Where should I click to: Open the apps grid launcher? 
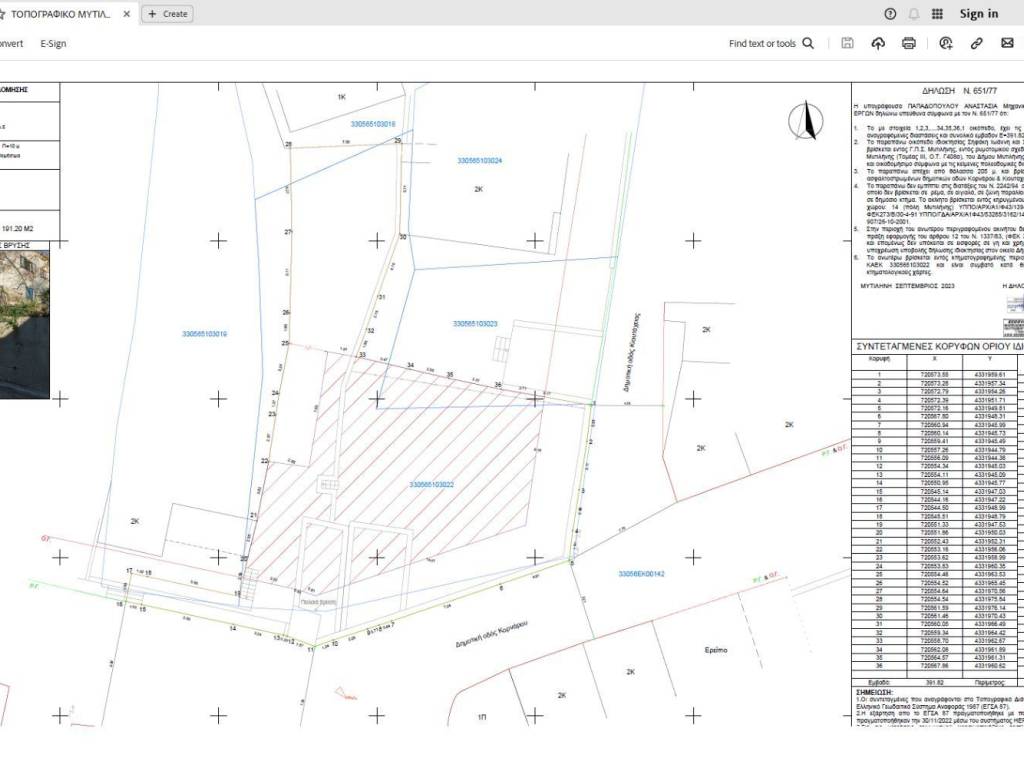pos(937,13)
